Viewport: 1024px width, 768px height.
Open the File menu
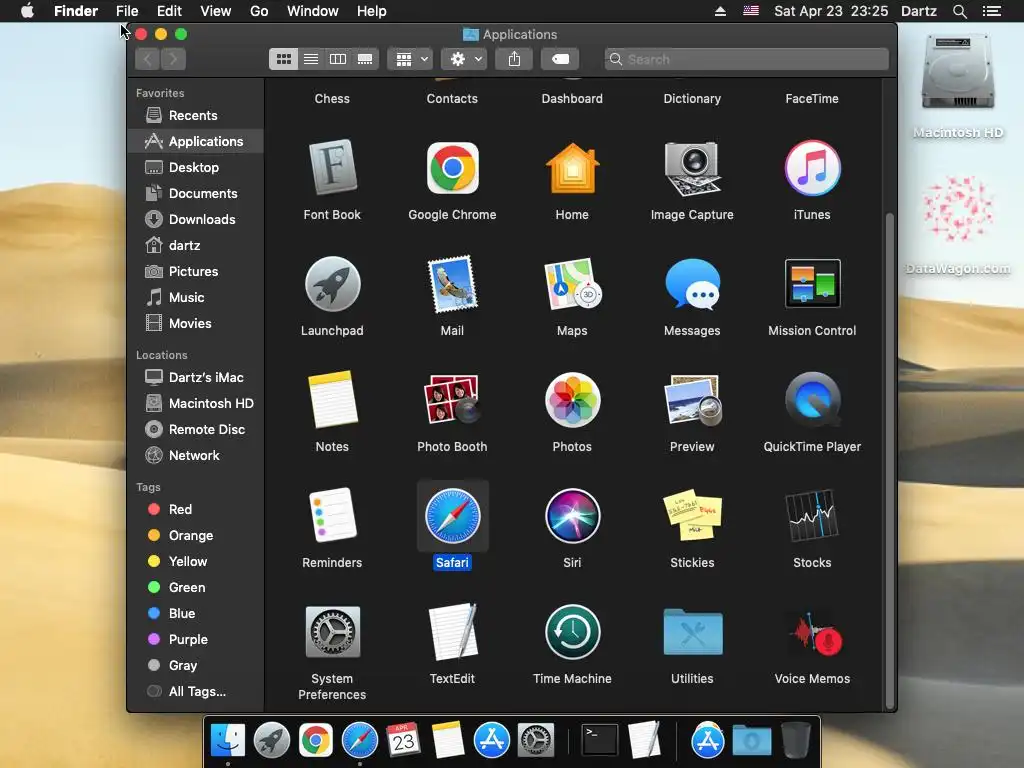[x=127, y=11]
